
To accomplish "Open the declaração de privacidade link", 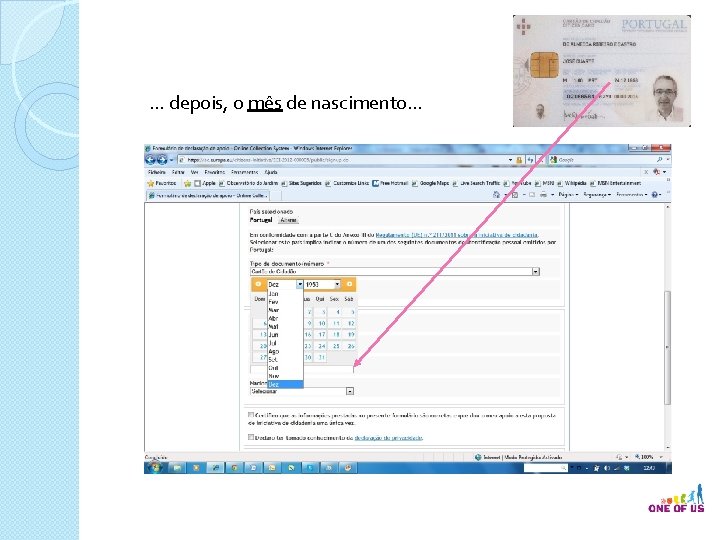I will click(388, 438).
